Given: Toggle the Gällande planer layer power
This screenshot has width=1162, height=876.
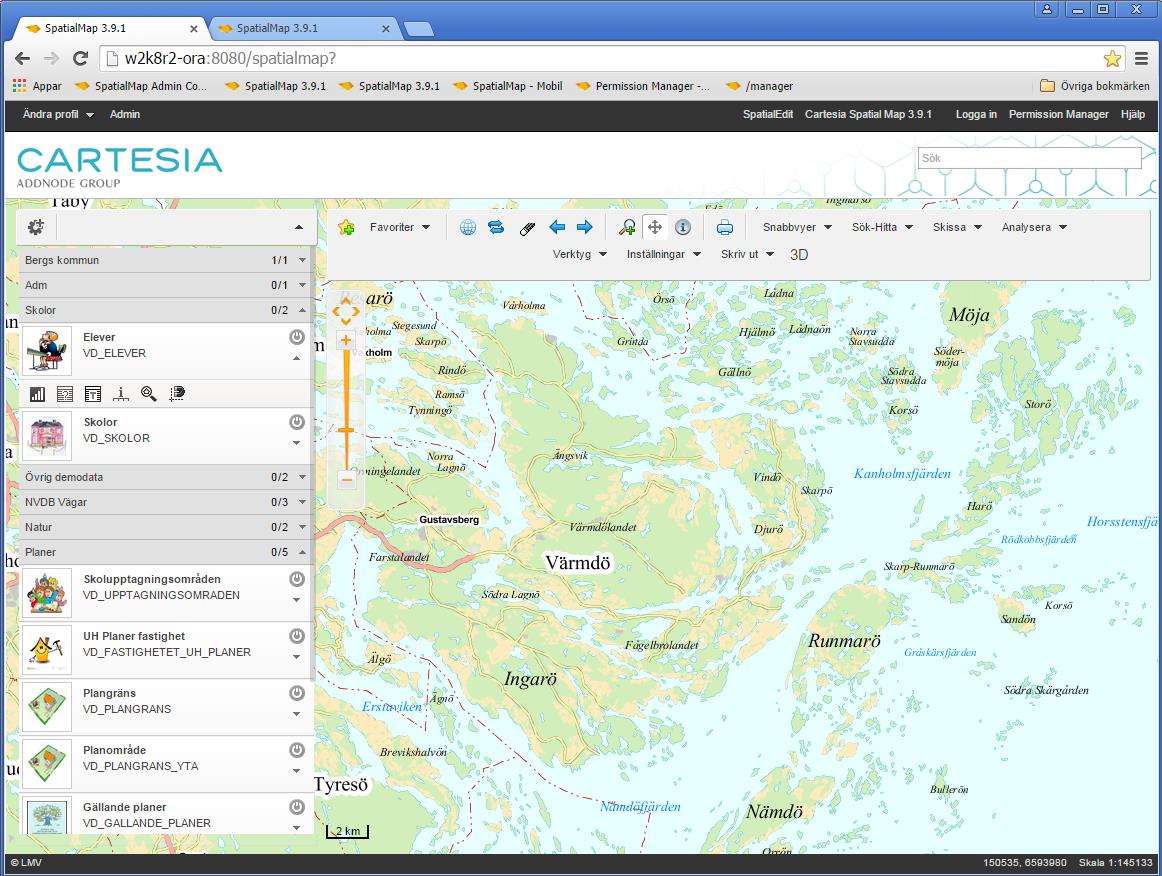Looking at the screenshot, I should point(297,807).
